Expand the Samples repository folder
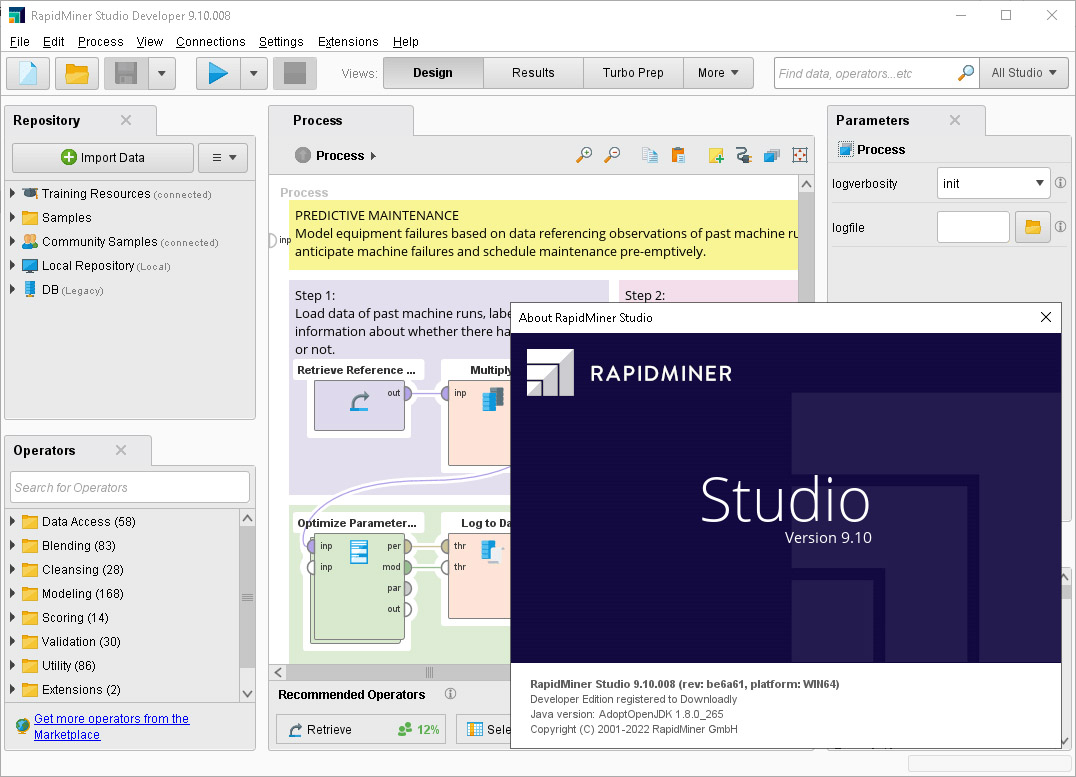Viewport: 1076px width, 777px height. coord(10,217)
